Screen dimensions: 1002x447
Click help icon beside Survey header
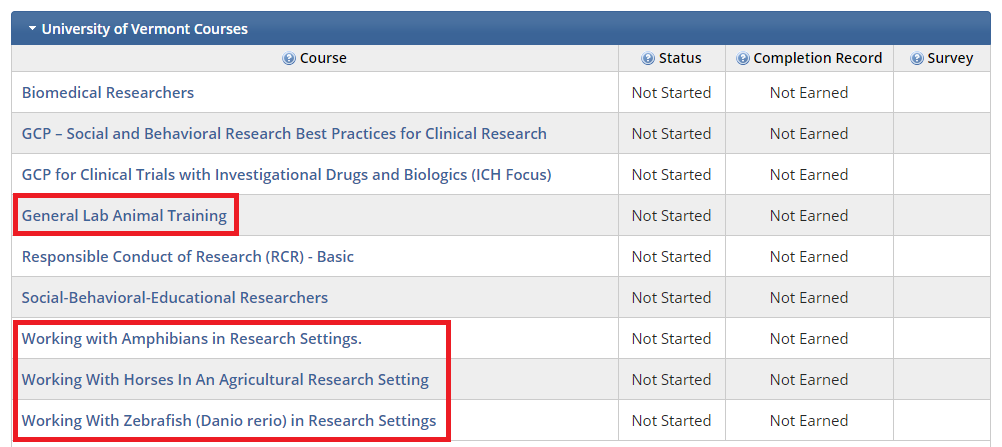(917, 59)
